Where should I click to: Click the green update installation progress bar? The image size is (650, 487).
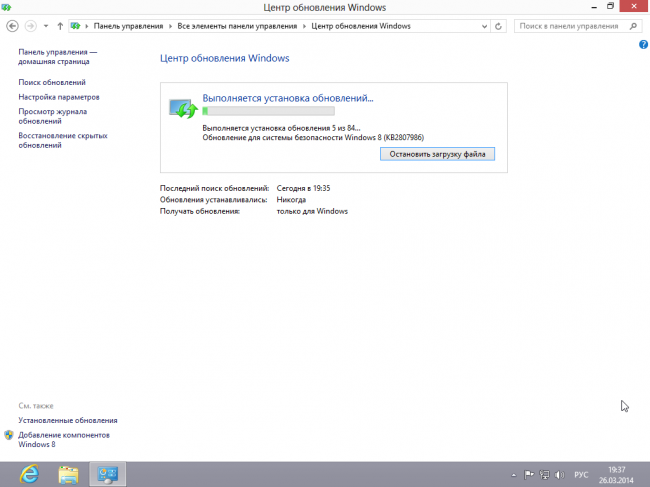[x=268, y=111]
